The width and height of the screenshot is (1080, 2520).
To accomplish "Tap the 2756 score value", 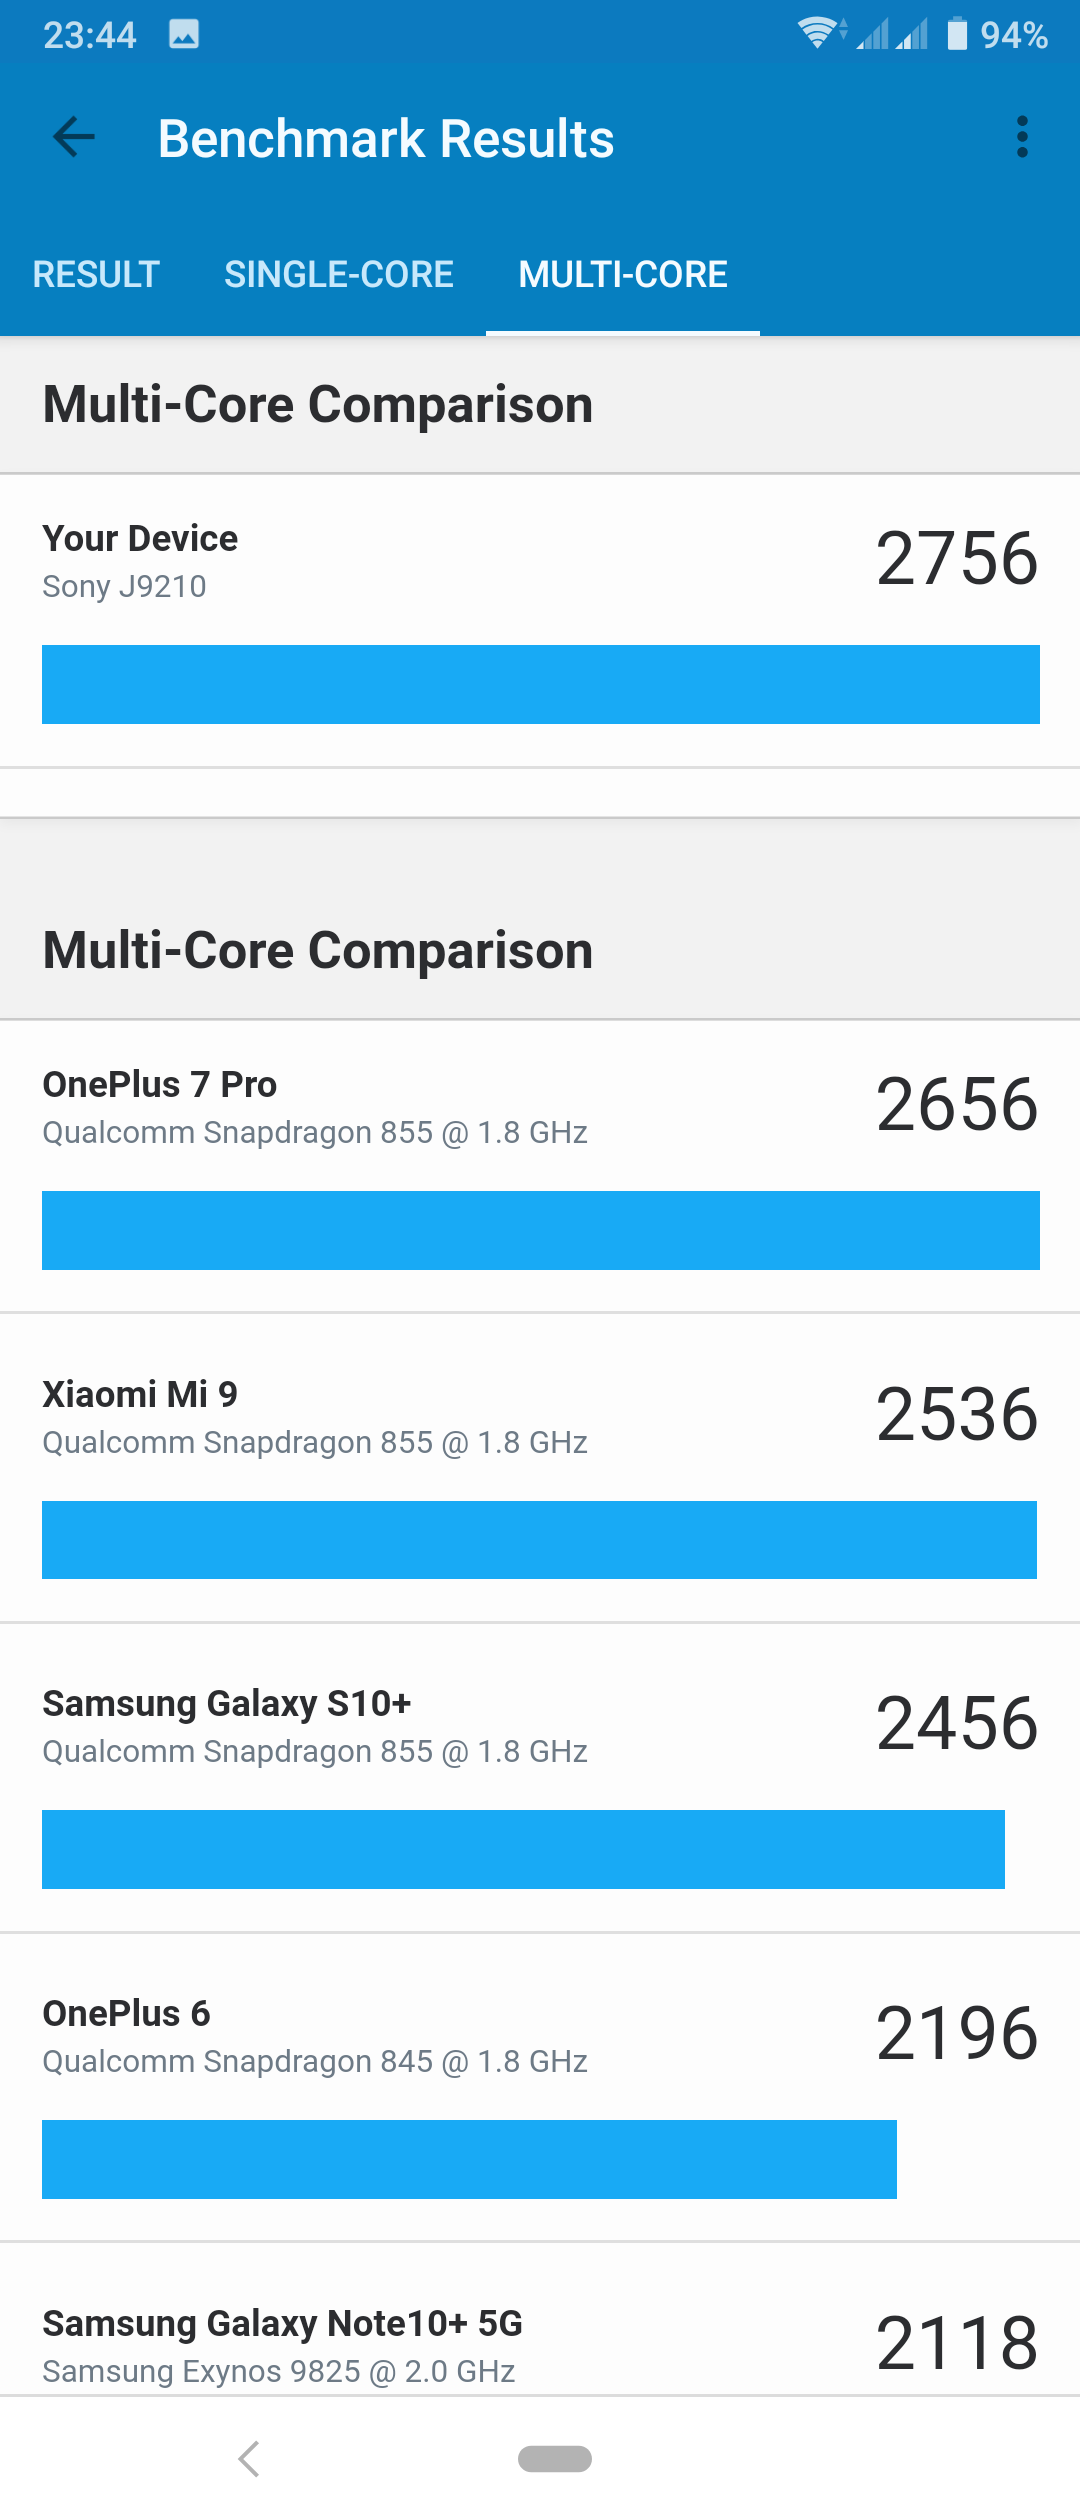I will (957, 558).
